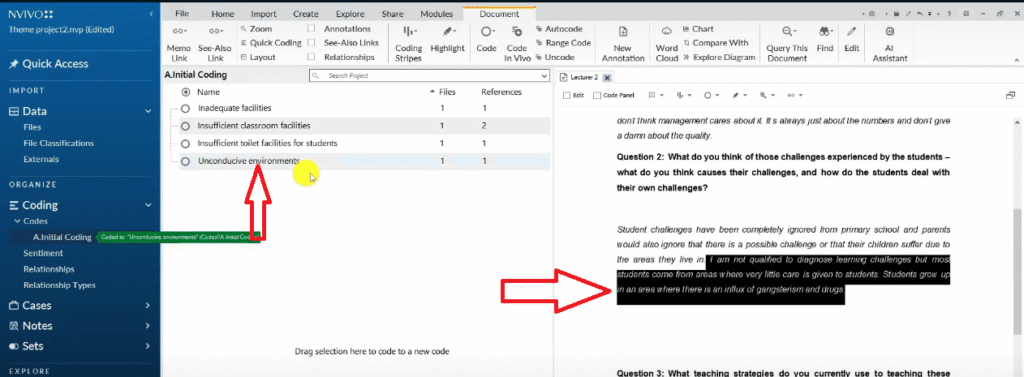
Task: Switch to the Modules tab
Action: click(x=436, y=14)
